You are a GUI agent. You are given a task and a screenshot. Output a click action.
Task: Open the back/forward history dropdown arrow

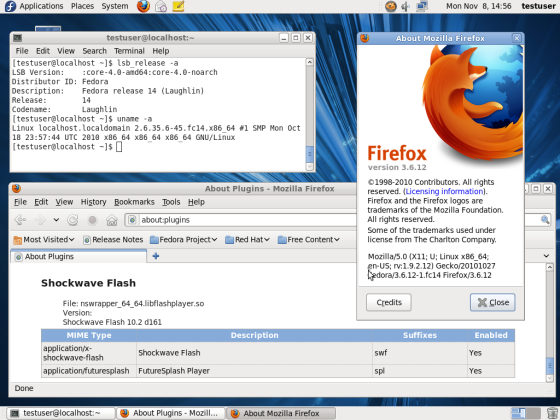(x=56, y=220)
